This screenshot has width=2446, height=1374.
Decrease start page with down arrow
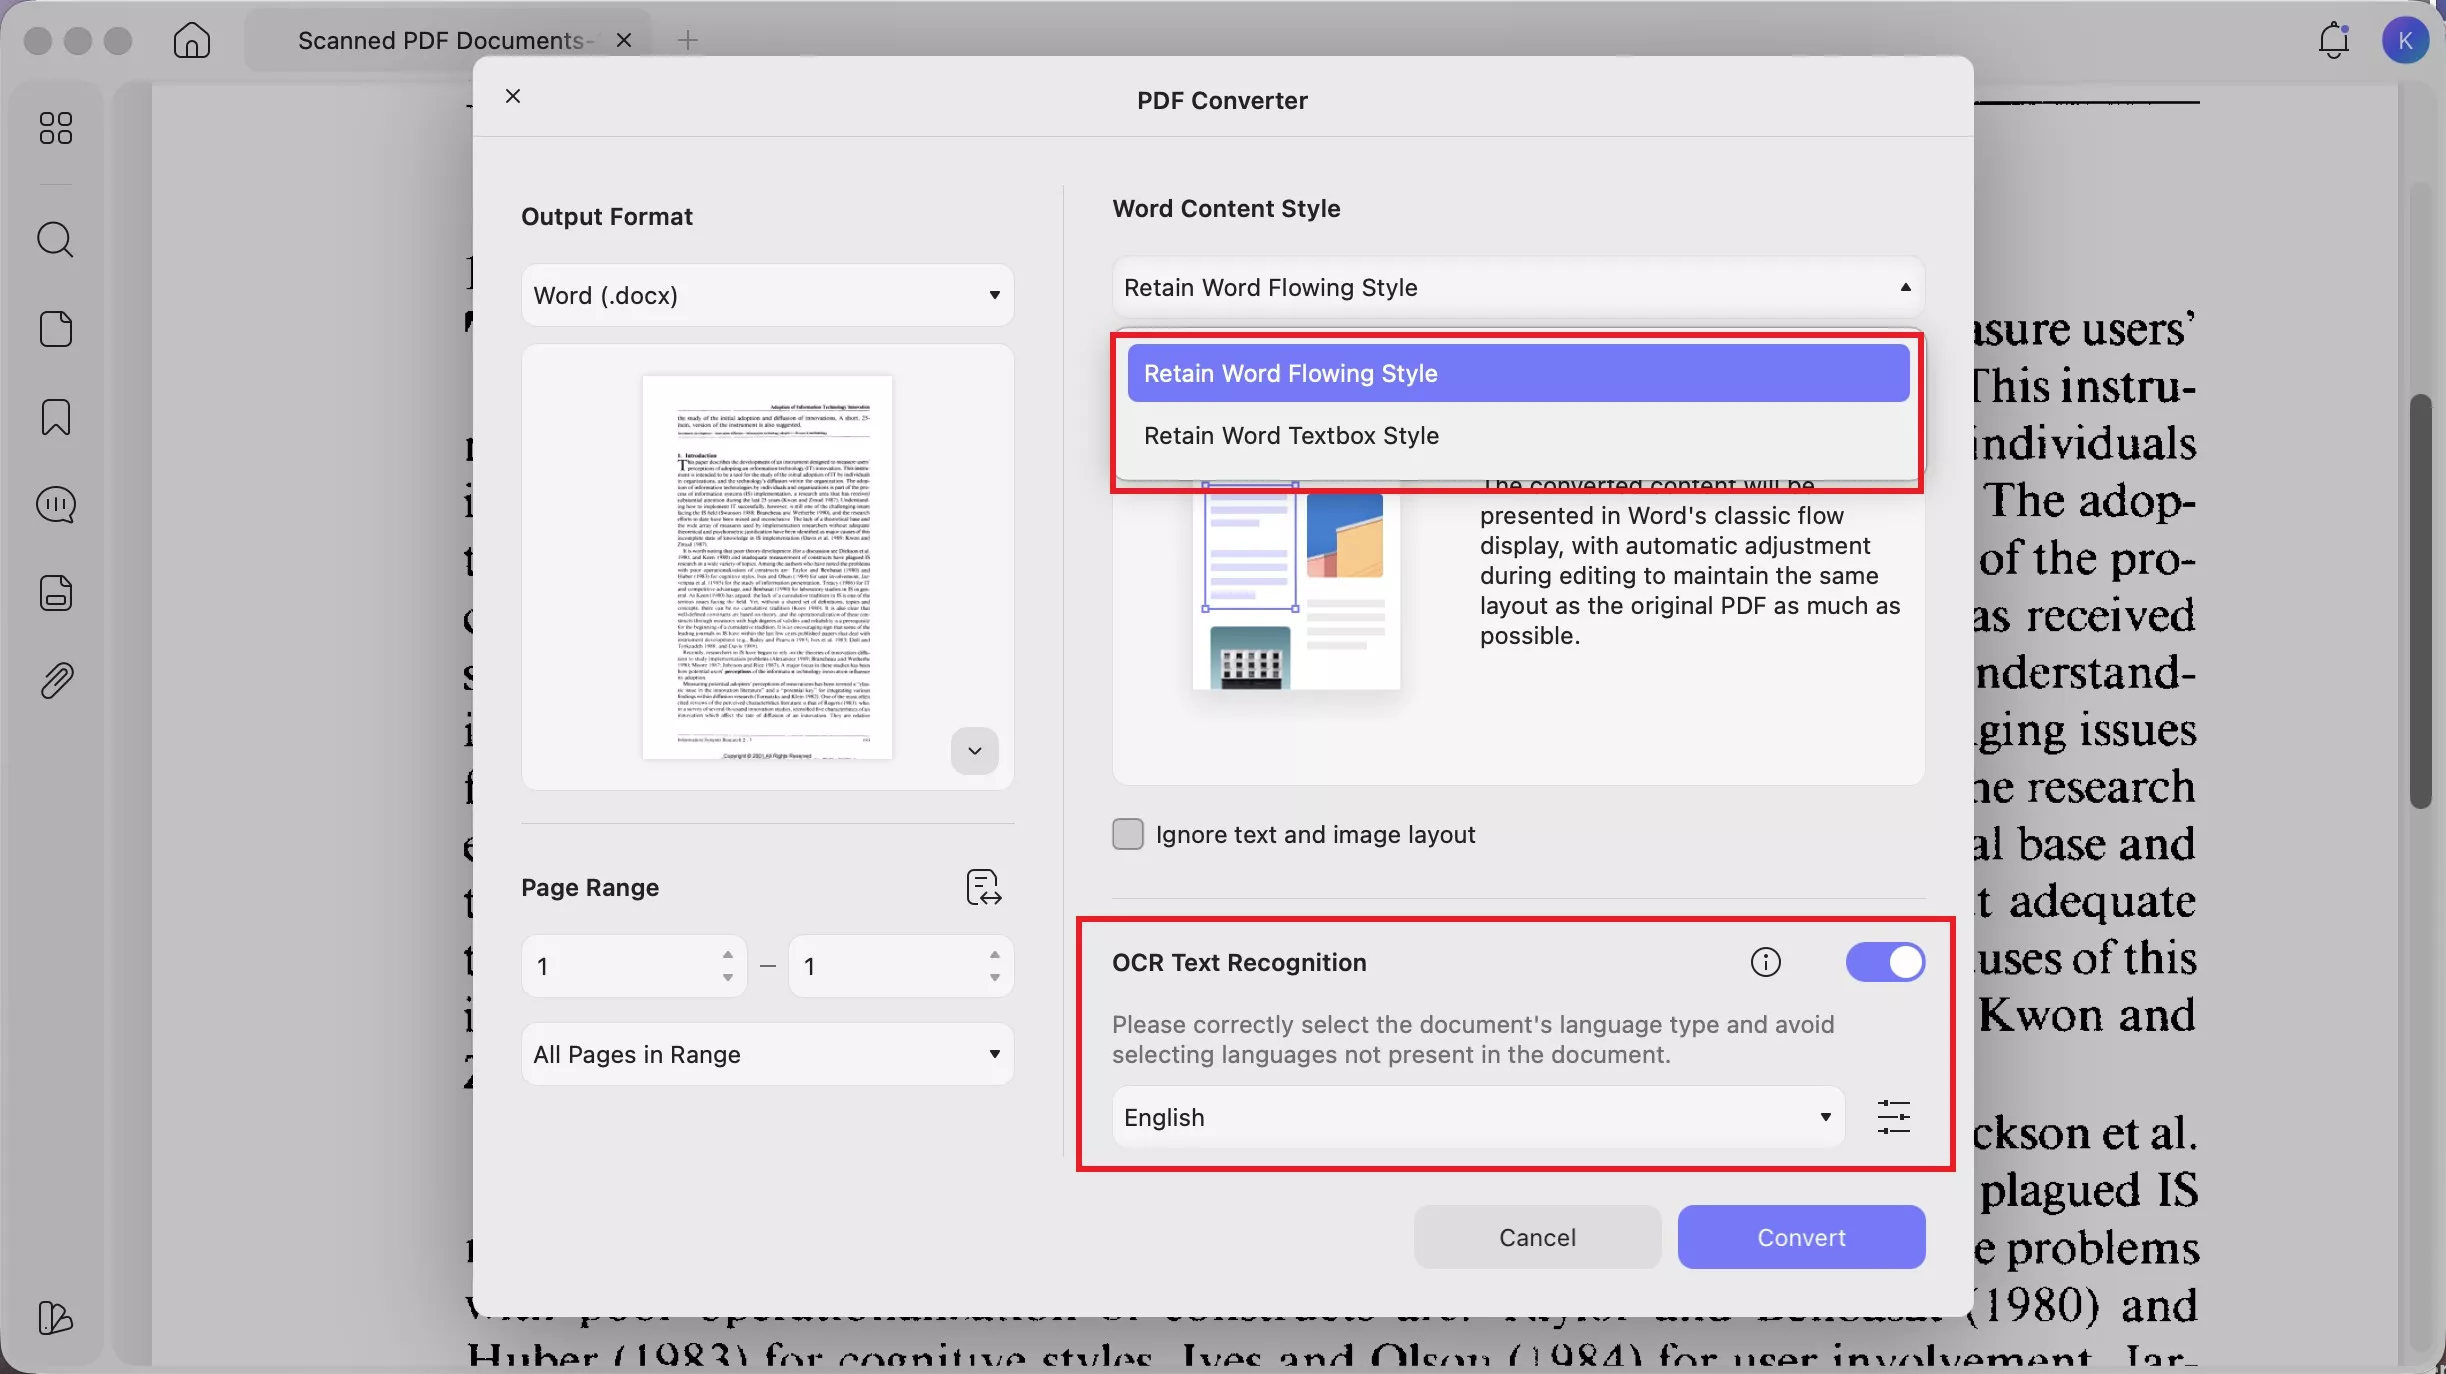tap(728, 978)
